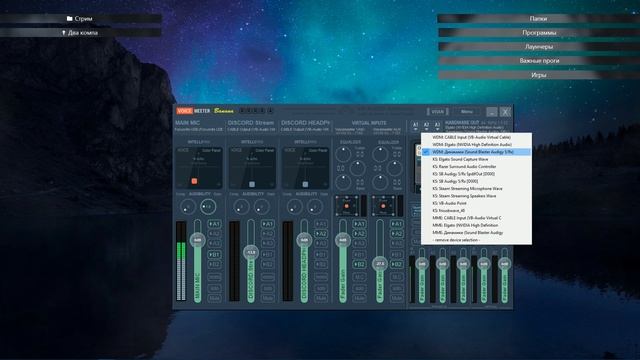The height and width of the screenshot is (360, 640).
Task: Click the DISCORD Stream fader gain knob
Action: 251,252
